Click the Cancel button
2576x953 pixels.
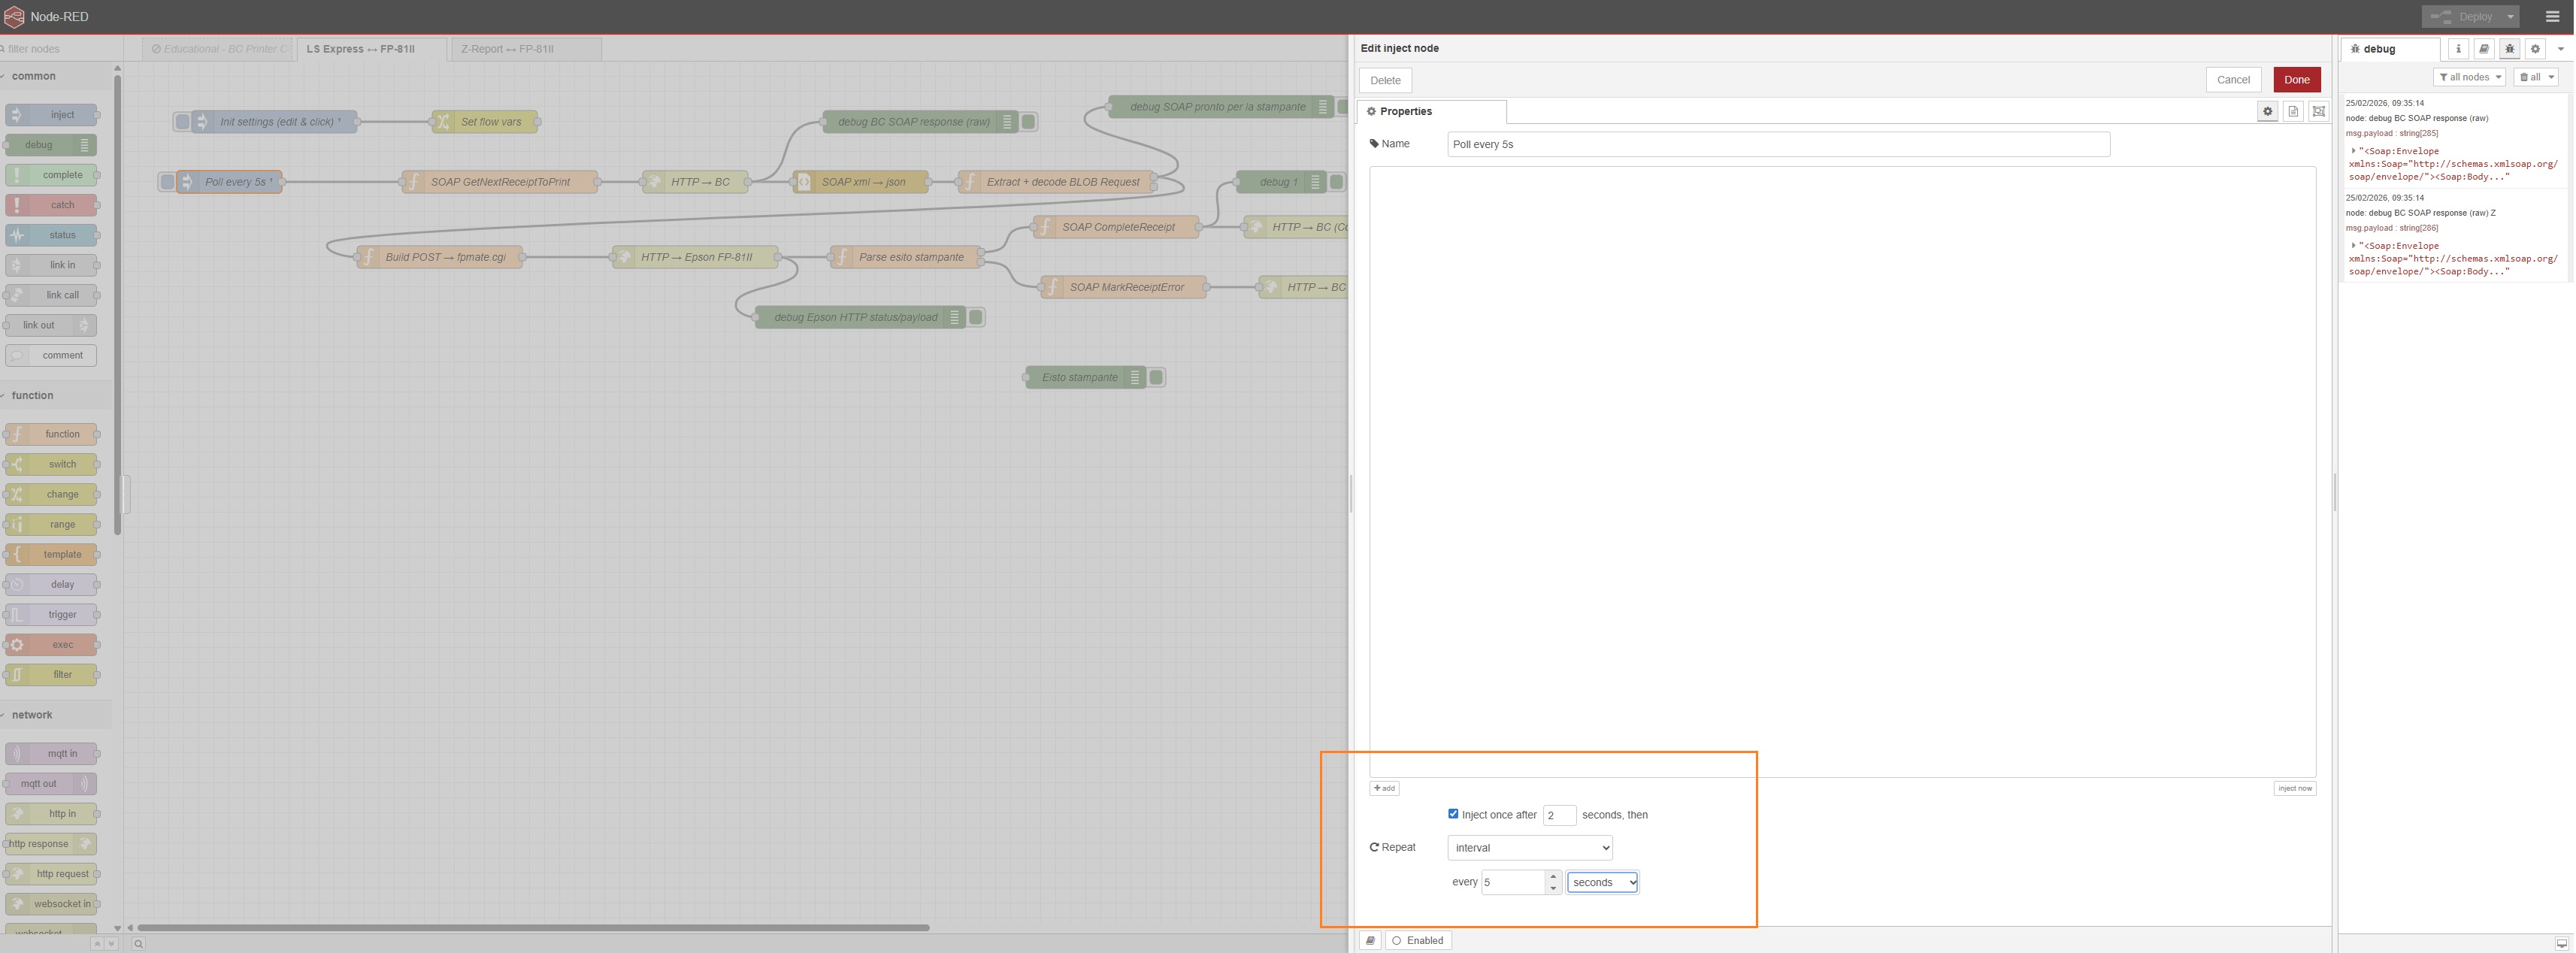(2232, 80)
